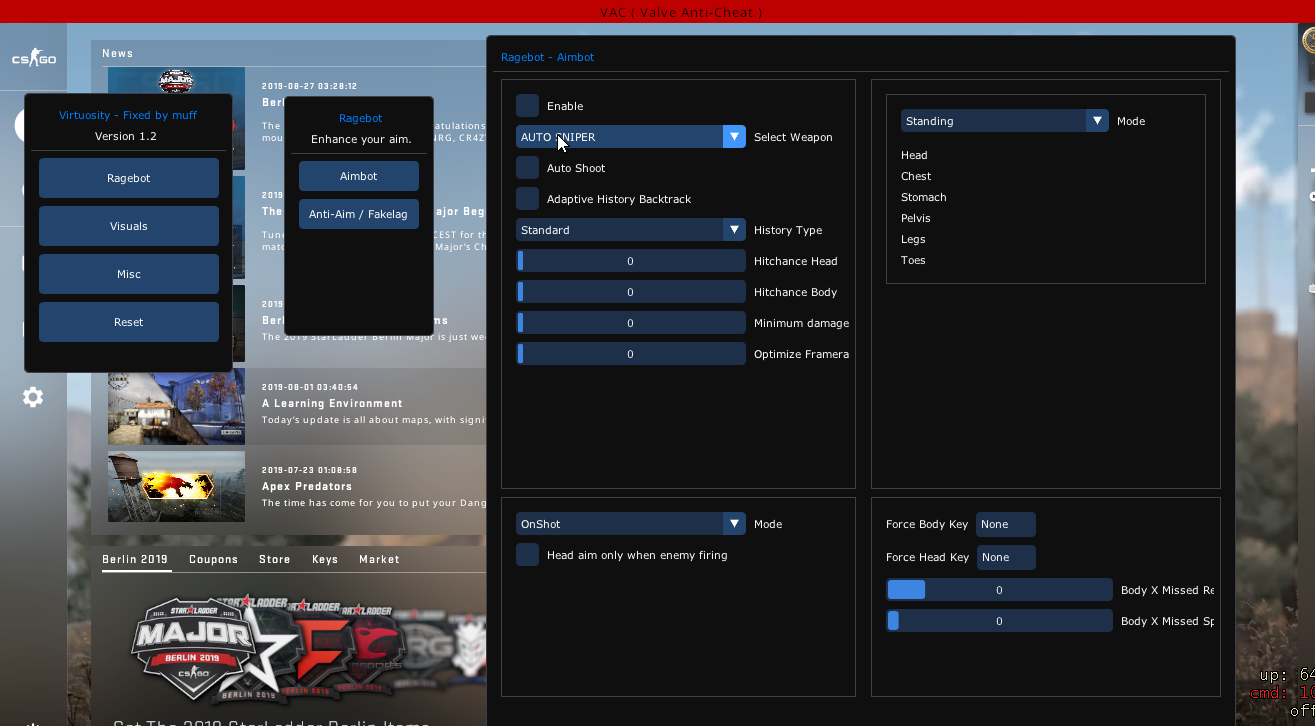
Task: Click the Hitchance Head slider
Action: point(630,261)
